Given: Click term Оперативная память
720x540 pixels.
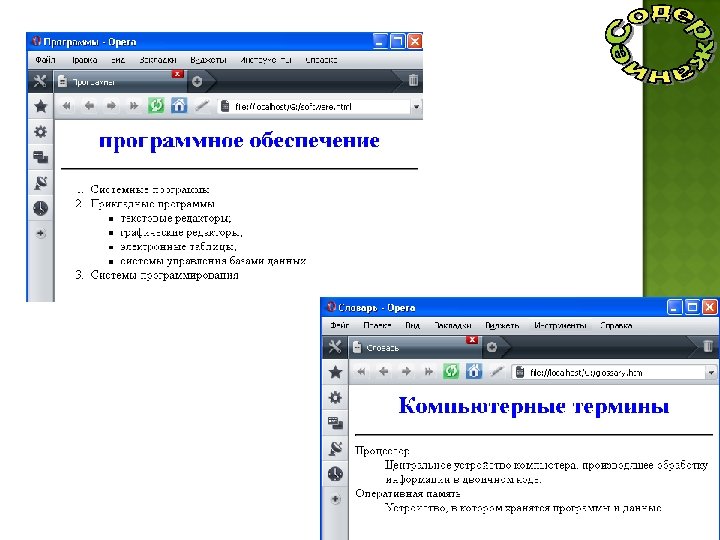Looking at the screenshot, I should pos(408,494).
